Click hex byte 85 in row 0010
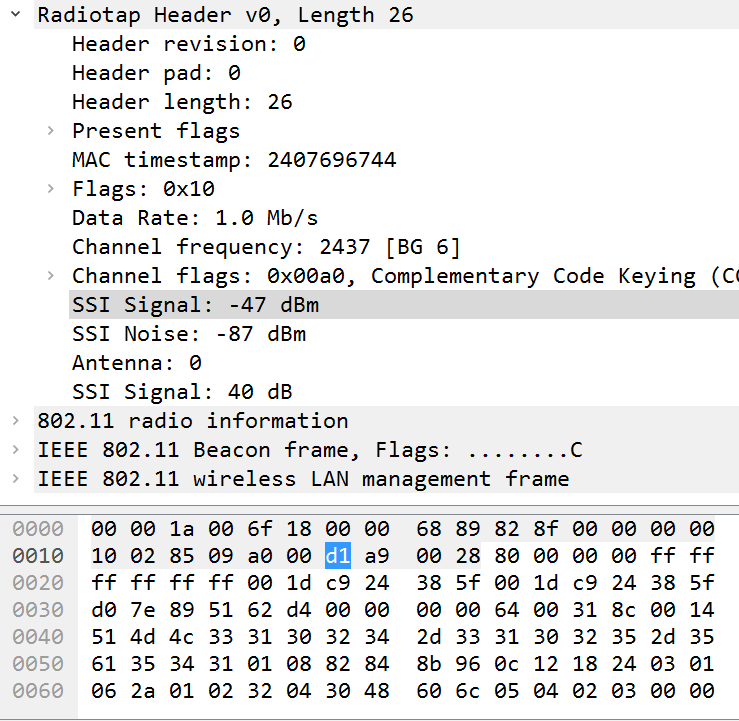 181,556
